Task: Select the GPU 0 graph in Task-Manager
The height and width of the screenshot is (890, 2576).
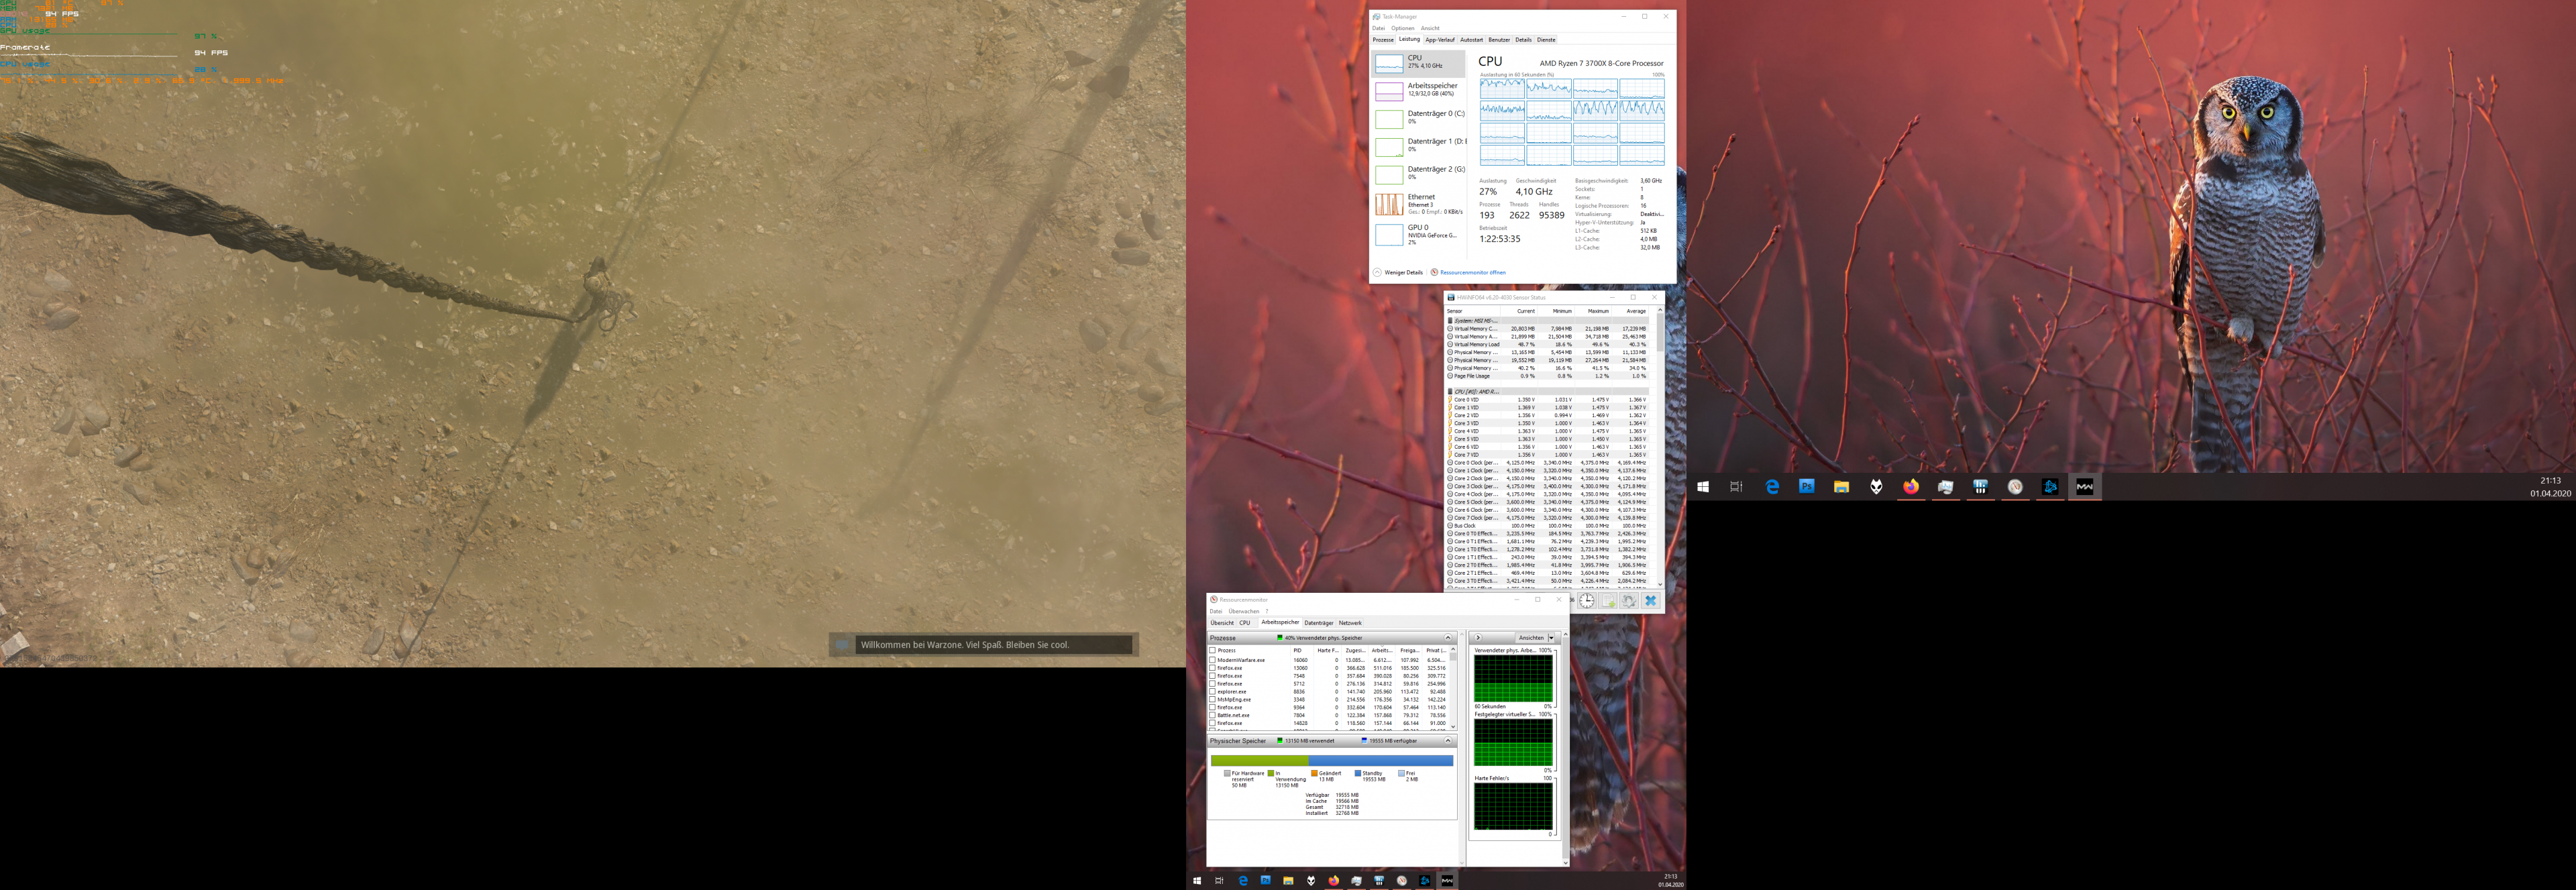Action: 1389,235
